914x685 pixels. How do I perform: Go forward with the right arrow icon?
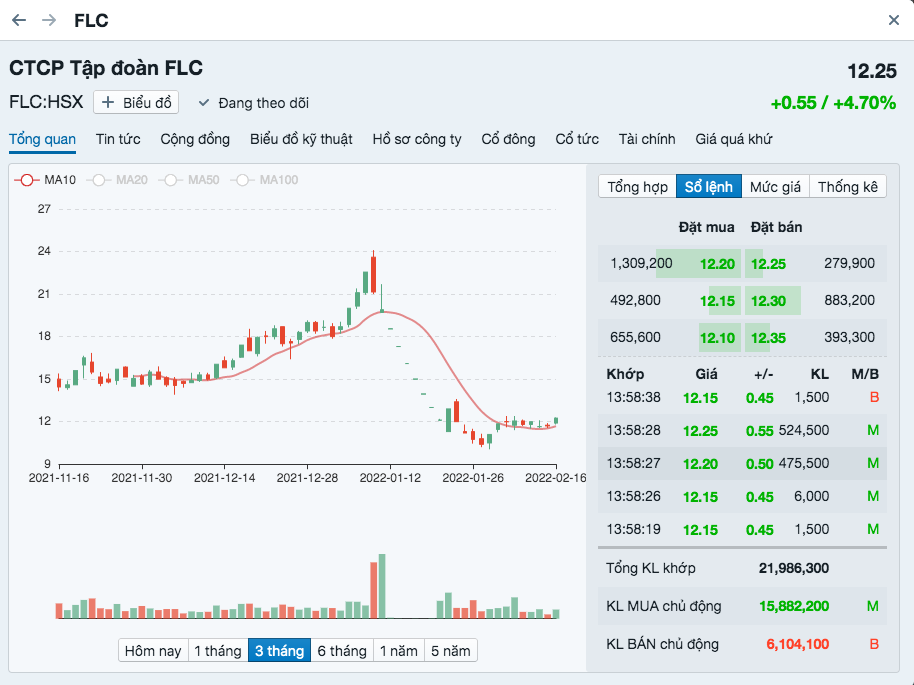click(49, 20)
